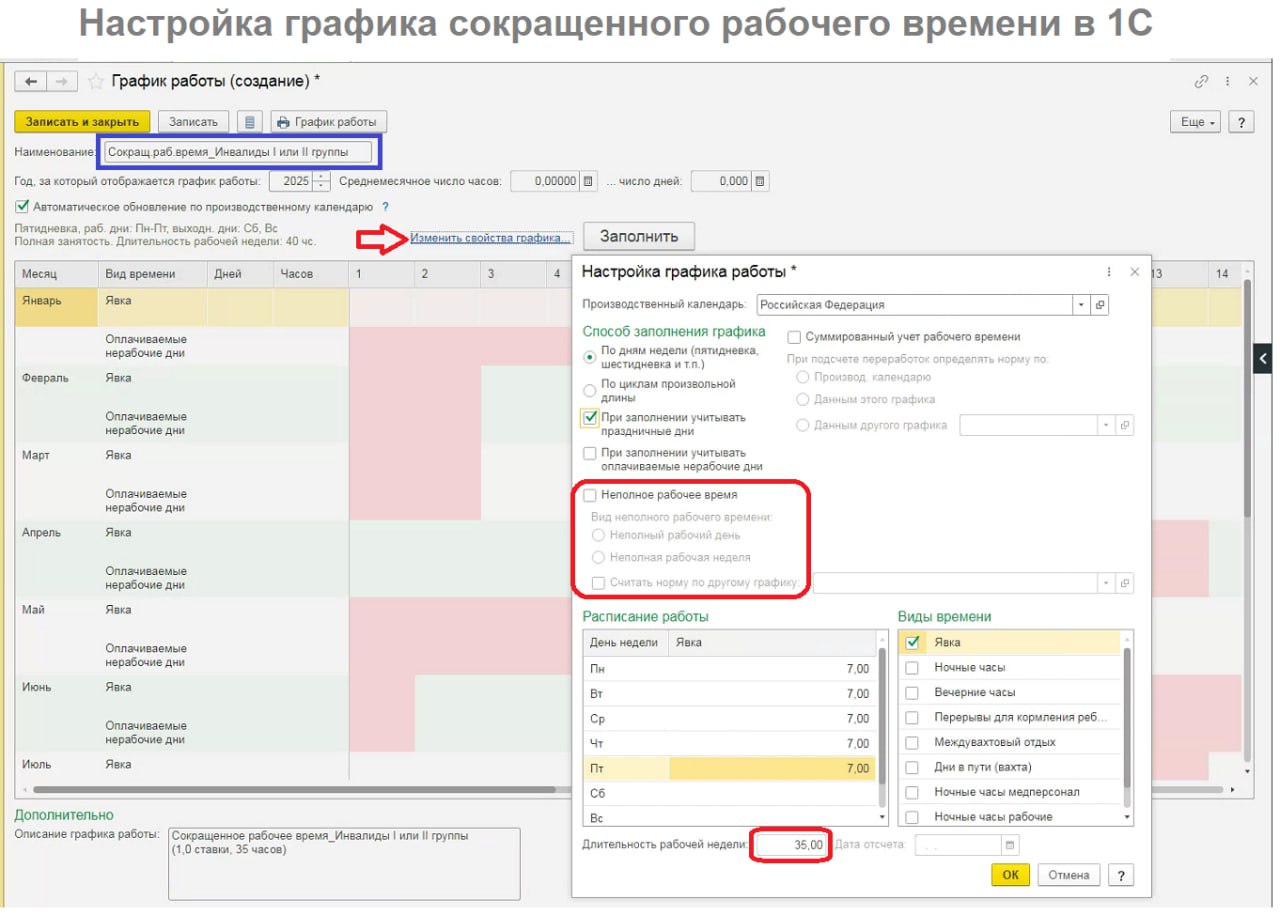The height and width of the screenshot is (915, 1280).
Task: Click the open icon next to Считать норму field
Action: click(1125, 582)
